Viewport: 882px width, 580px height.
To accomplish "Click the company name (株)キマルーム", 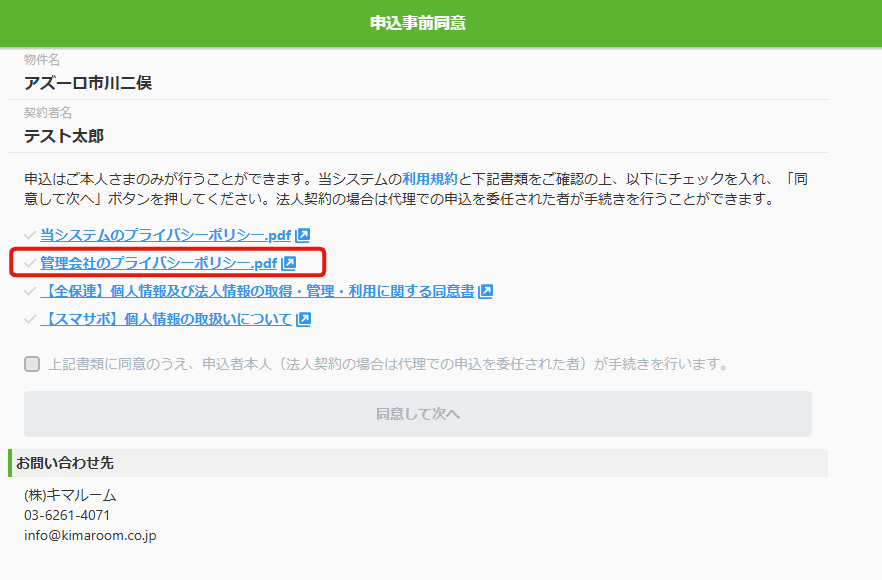I will [x=70, y=496].
